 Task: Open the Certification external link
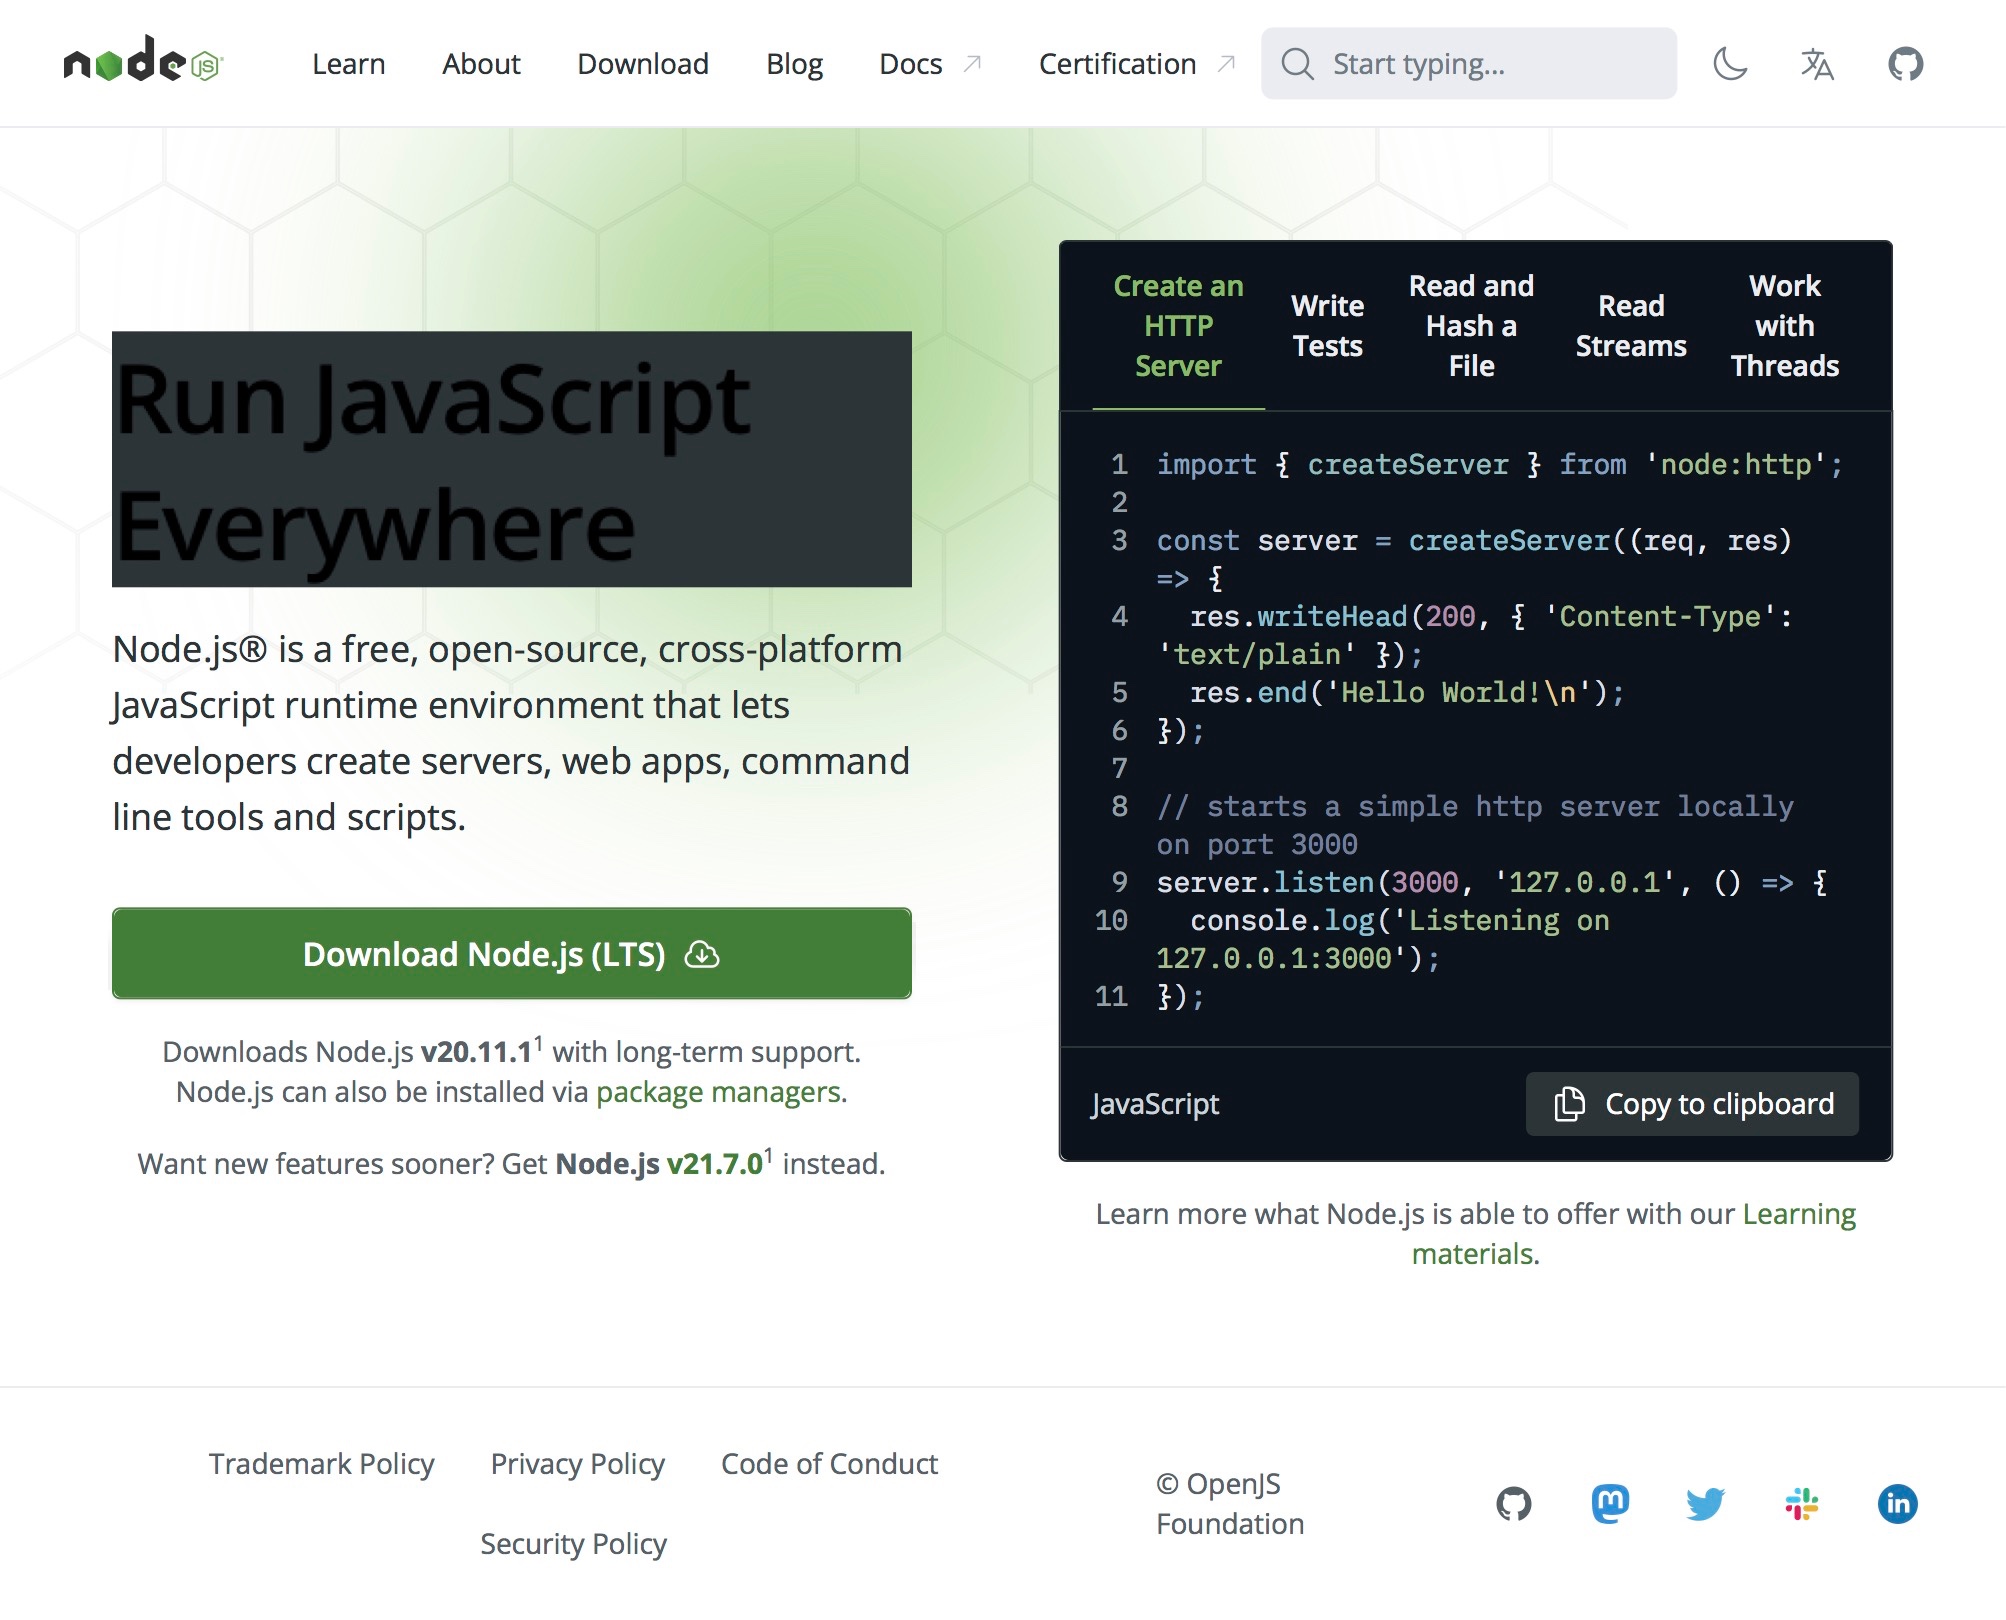(x=1137, y=64)
